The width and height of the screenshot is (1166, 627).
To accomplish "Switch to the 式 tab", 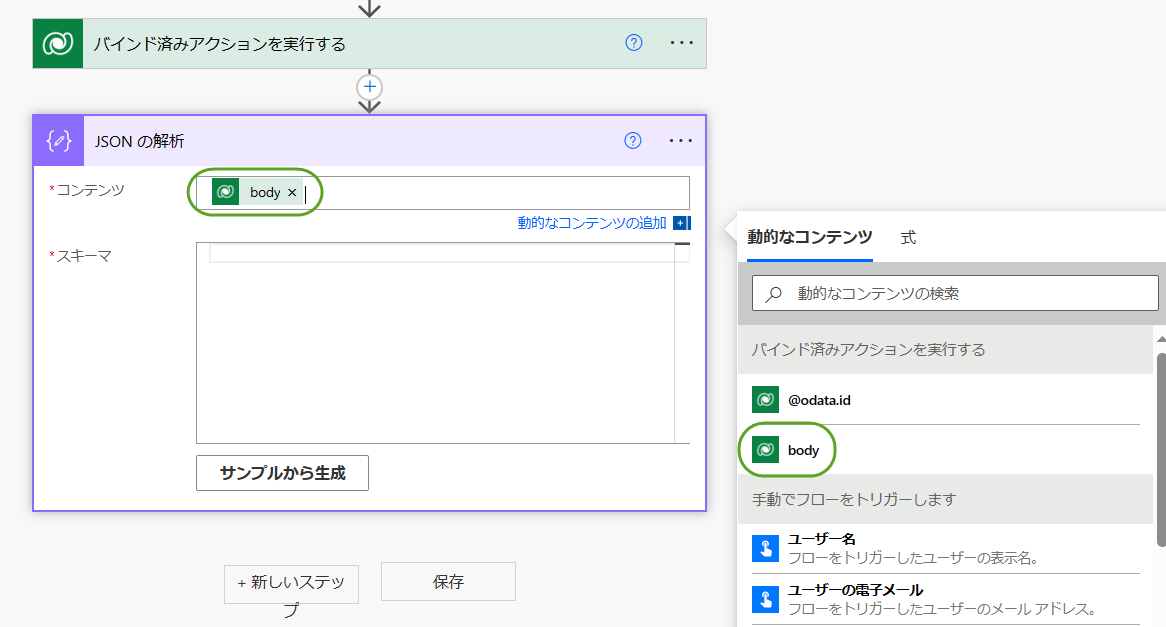I will pyautogui.click(x=908, y=238).
